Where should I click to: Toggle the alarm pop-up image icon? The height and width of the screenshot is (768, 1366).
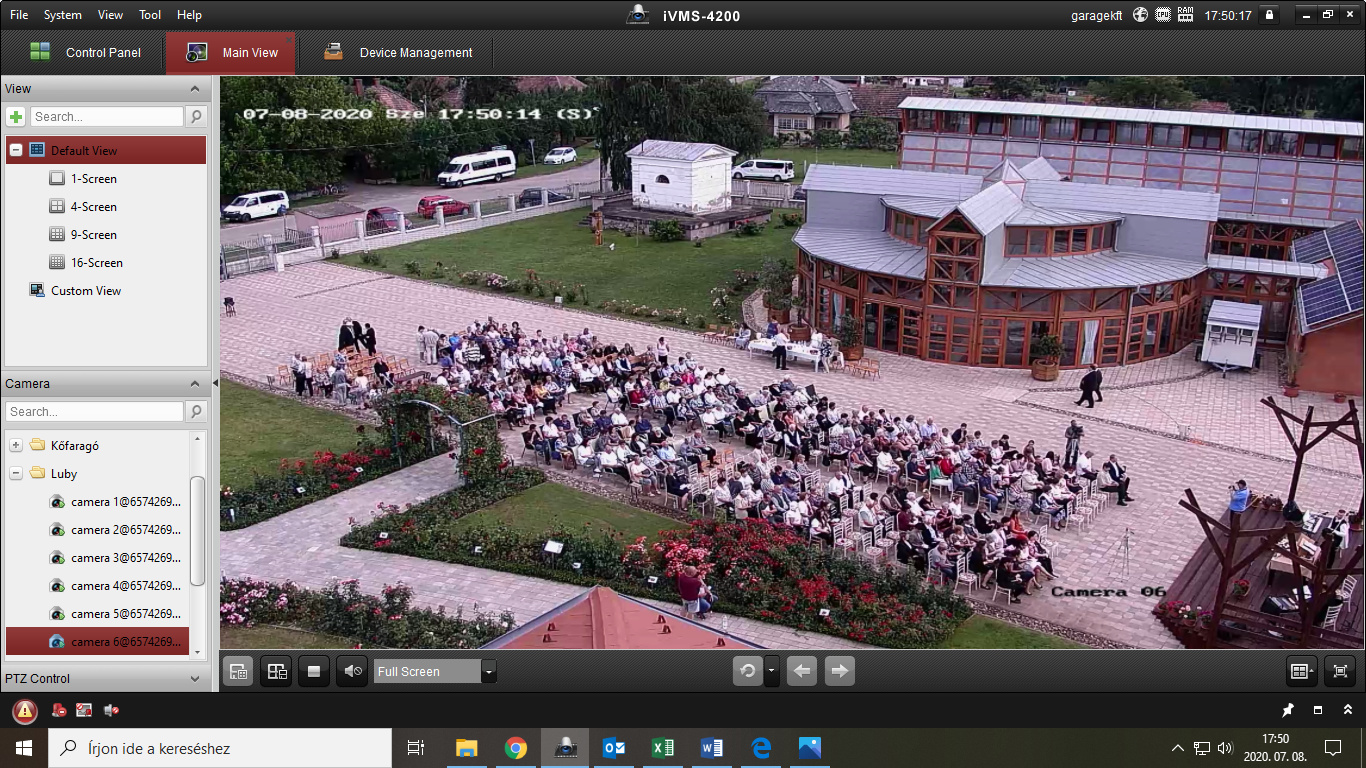[x=85, y=710]
